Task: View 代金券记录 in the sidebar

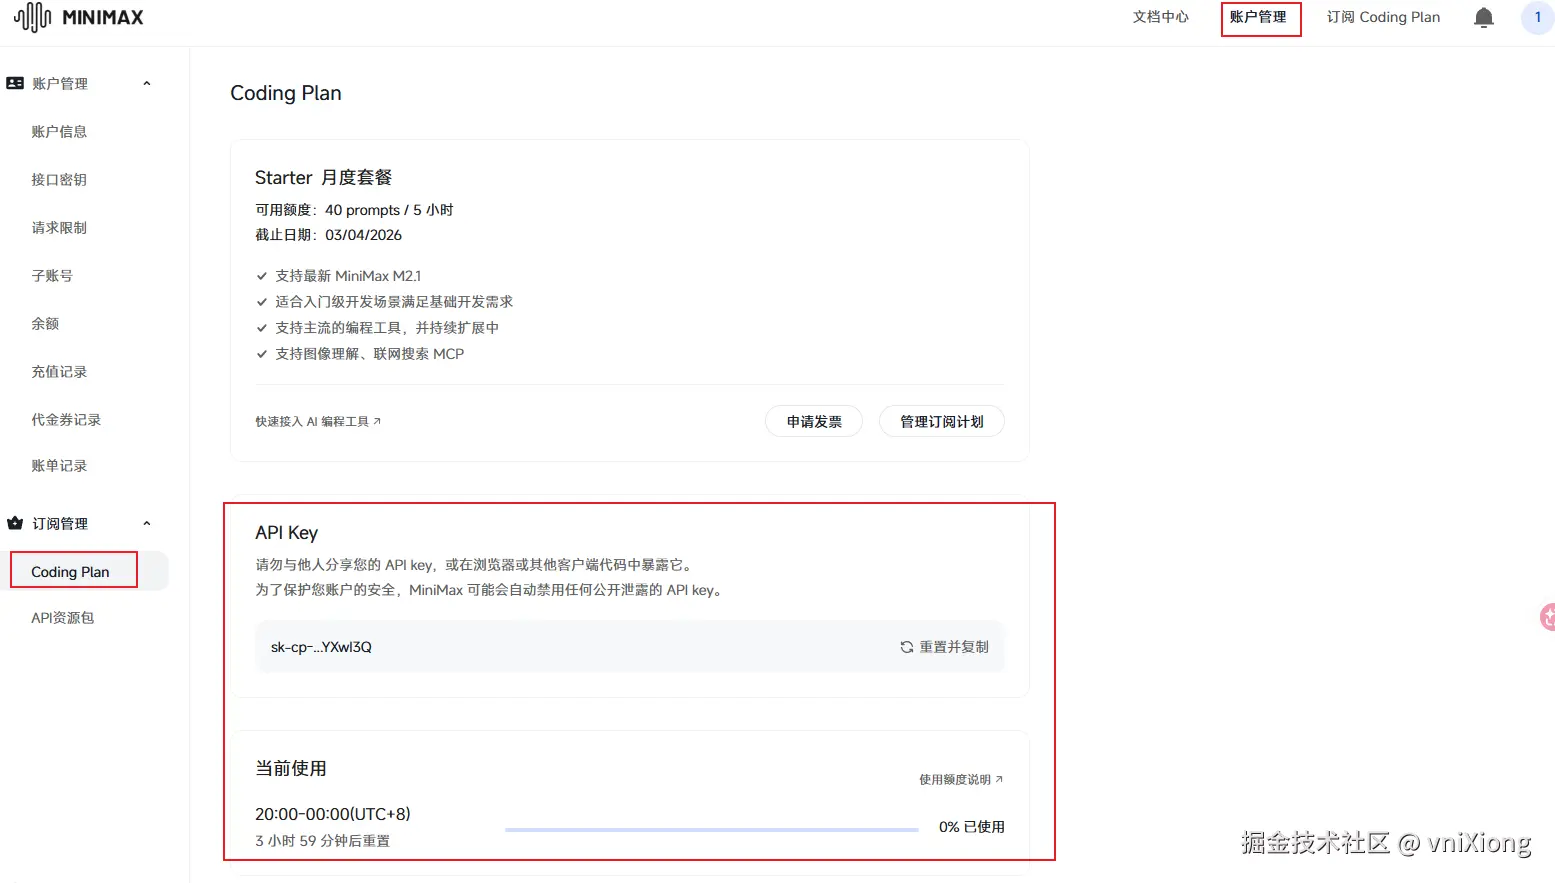Action: point(66,419)
